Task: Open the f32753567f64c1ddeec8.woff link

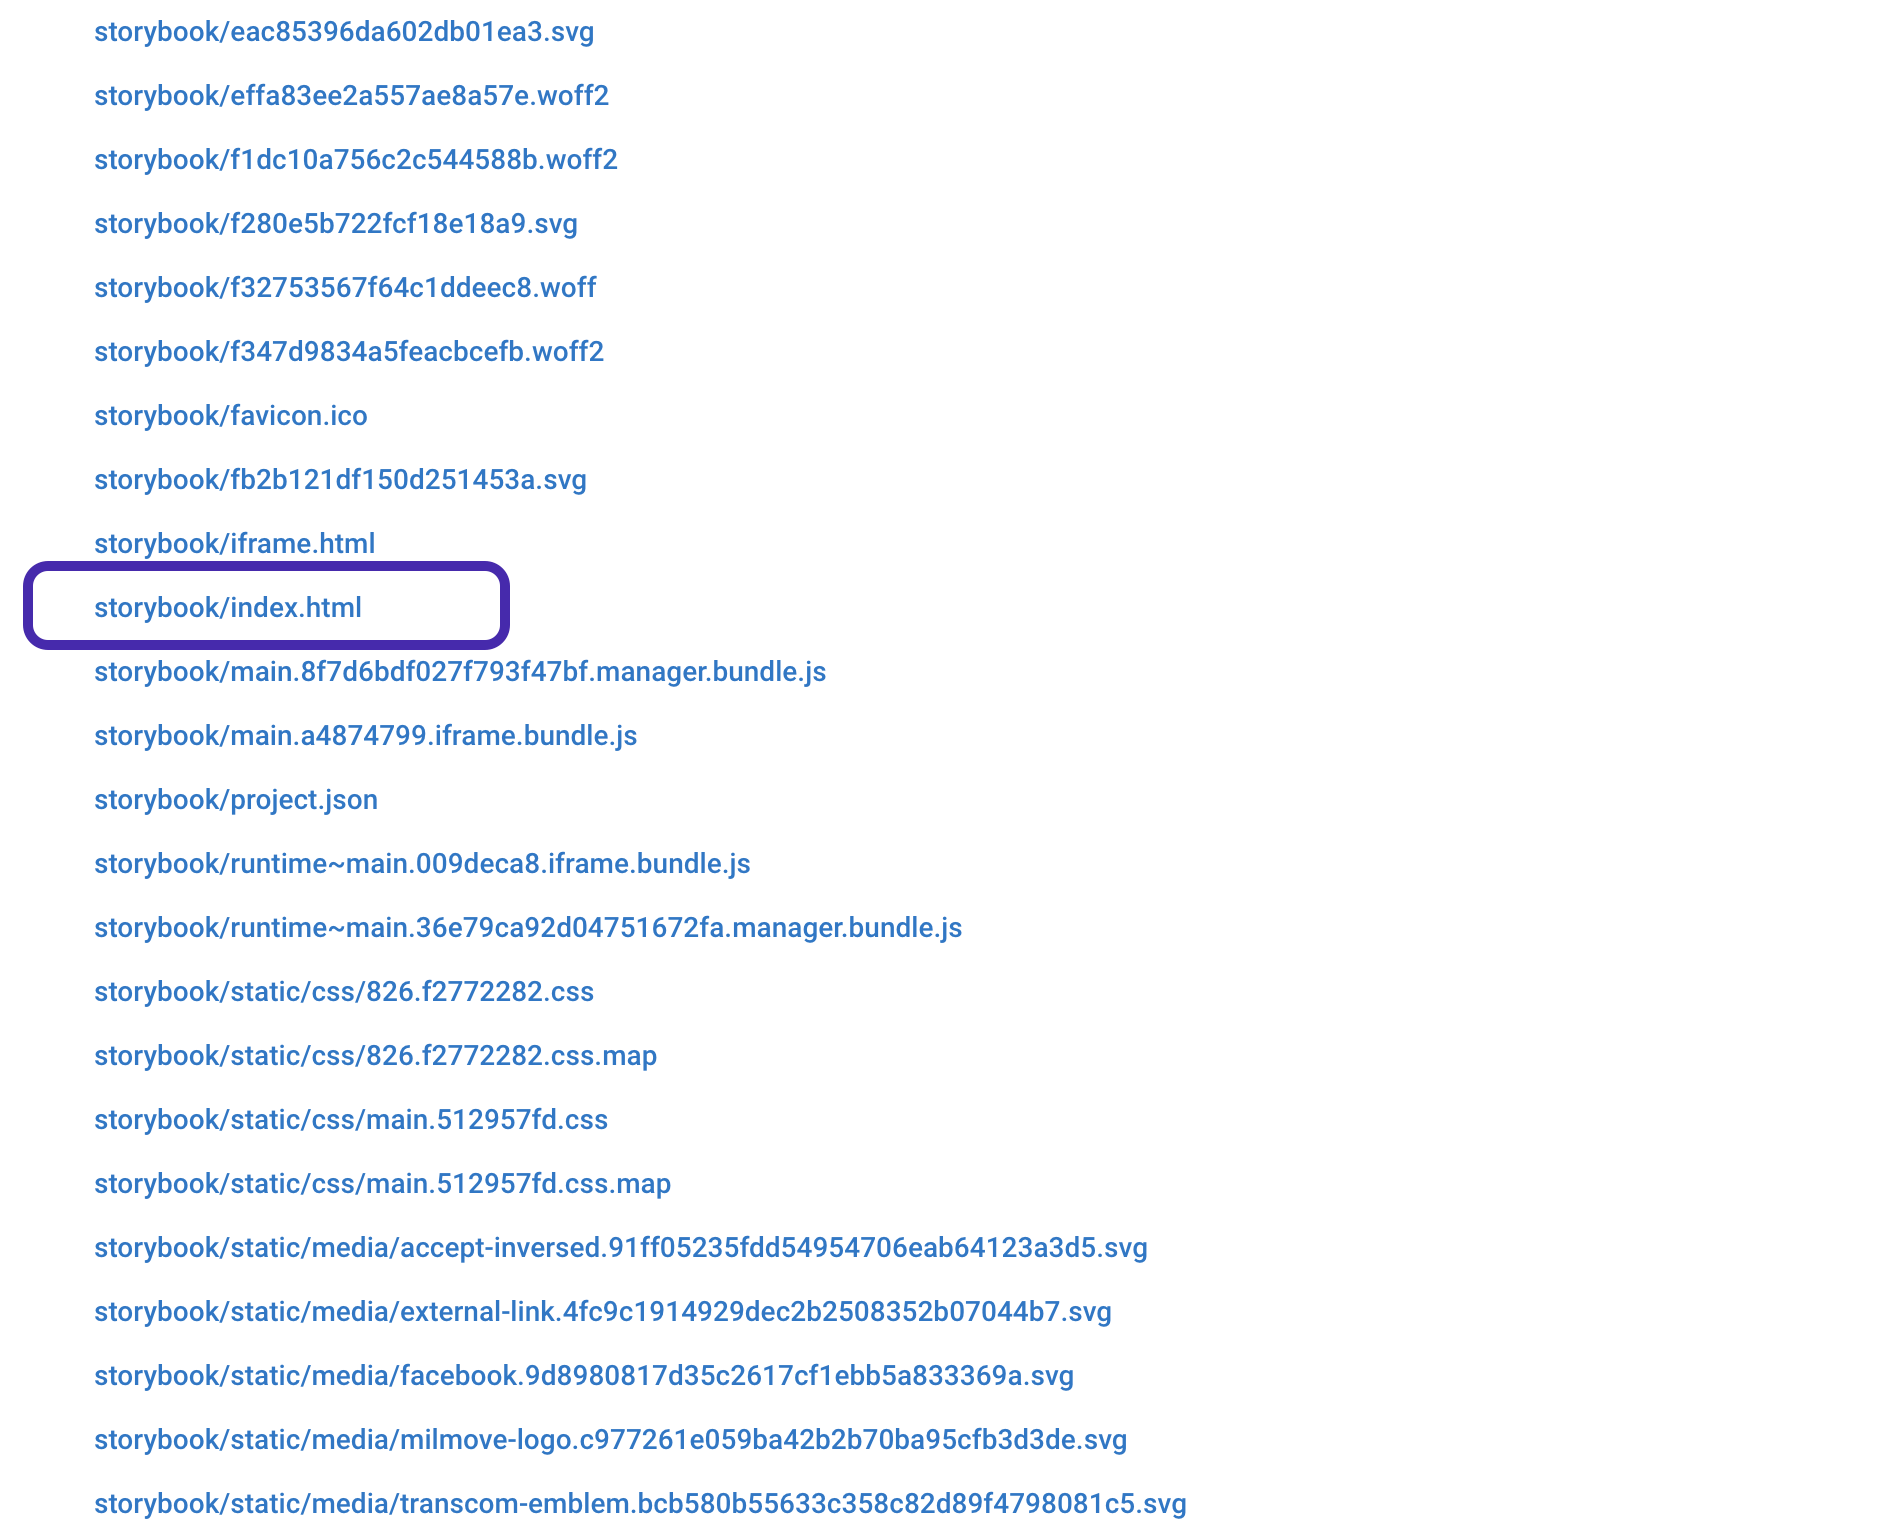Action: pyautogui.click(x=344, y=287)
